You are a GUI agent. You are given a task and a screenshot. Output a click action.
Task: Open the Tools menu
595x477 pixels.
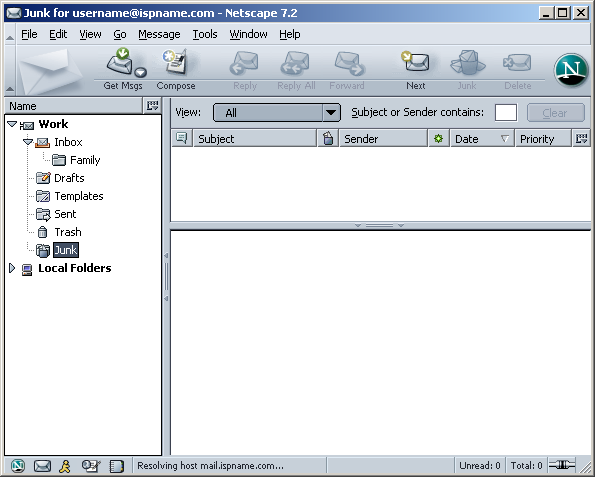(205, 34)
